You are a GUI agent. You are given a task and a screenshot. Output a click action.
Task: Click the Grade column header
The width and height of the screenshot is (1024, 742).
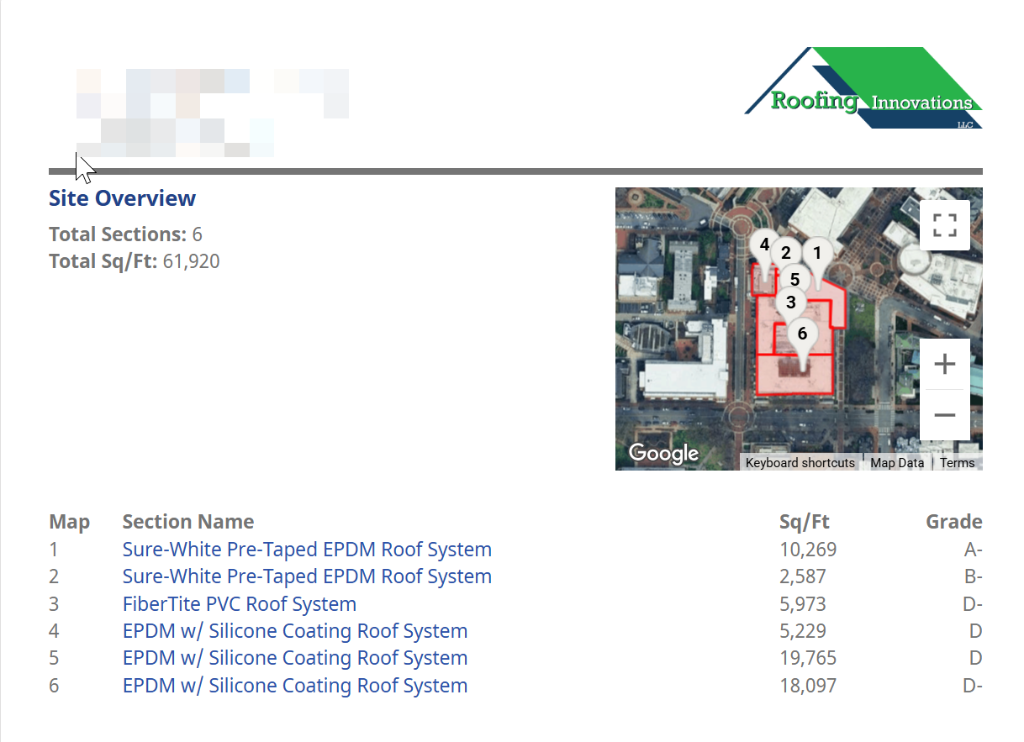coord(953,521)
